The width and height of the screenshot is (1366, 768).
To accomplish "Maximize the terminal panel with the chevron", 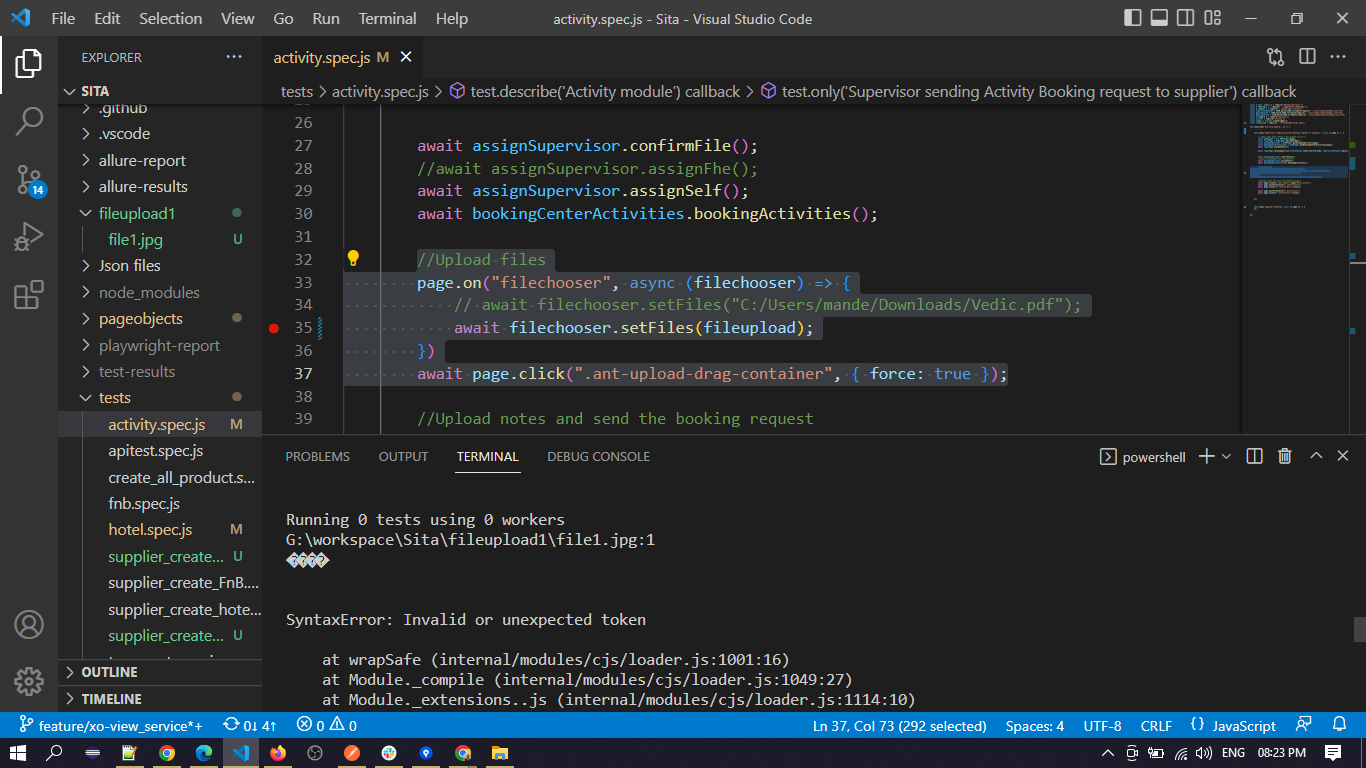I will pyautogui.click(x=1316, y=456).
